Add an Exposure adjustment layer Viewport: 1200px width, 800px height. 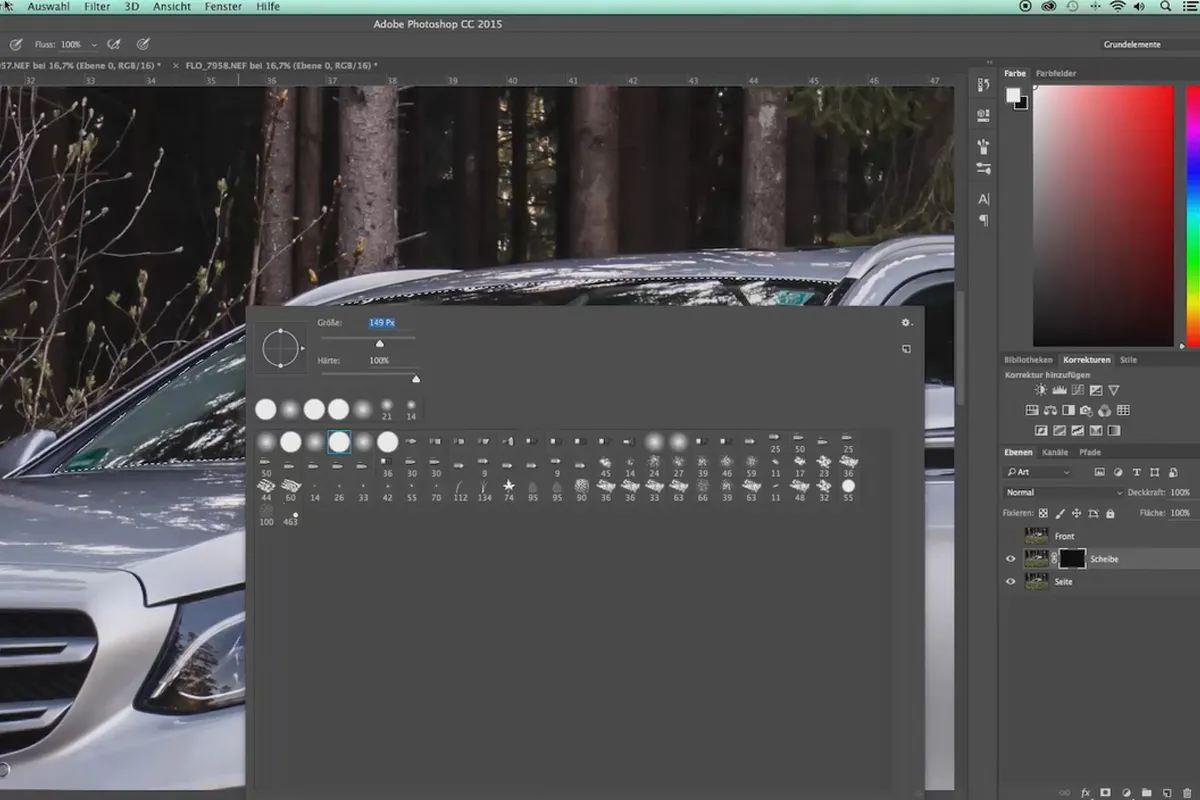[1095, 390]
